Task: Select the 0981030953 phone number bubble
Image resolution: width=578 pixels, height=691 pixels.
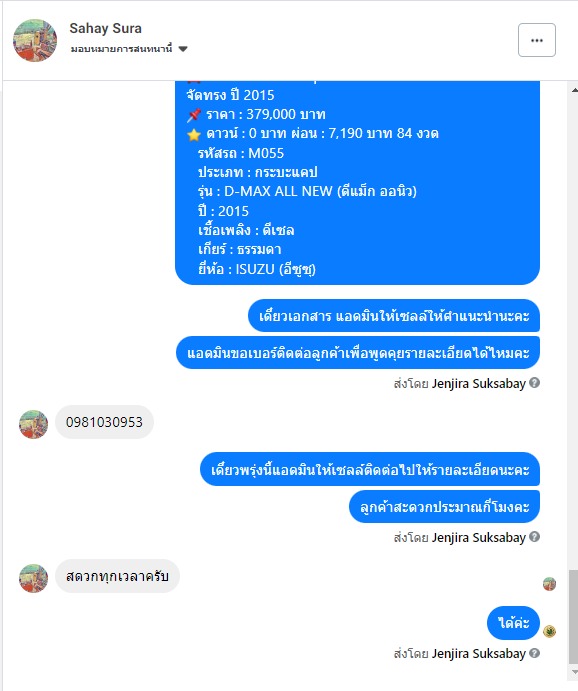Action: pyautogui.click(x=104, y=422)
